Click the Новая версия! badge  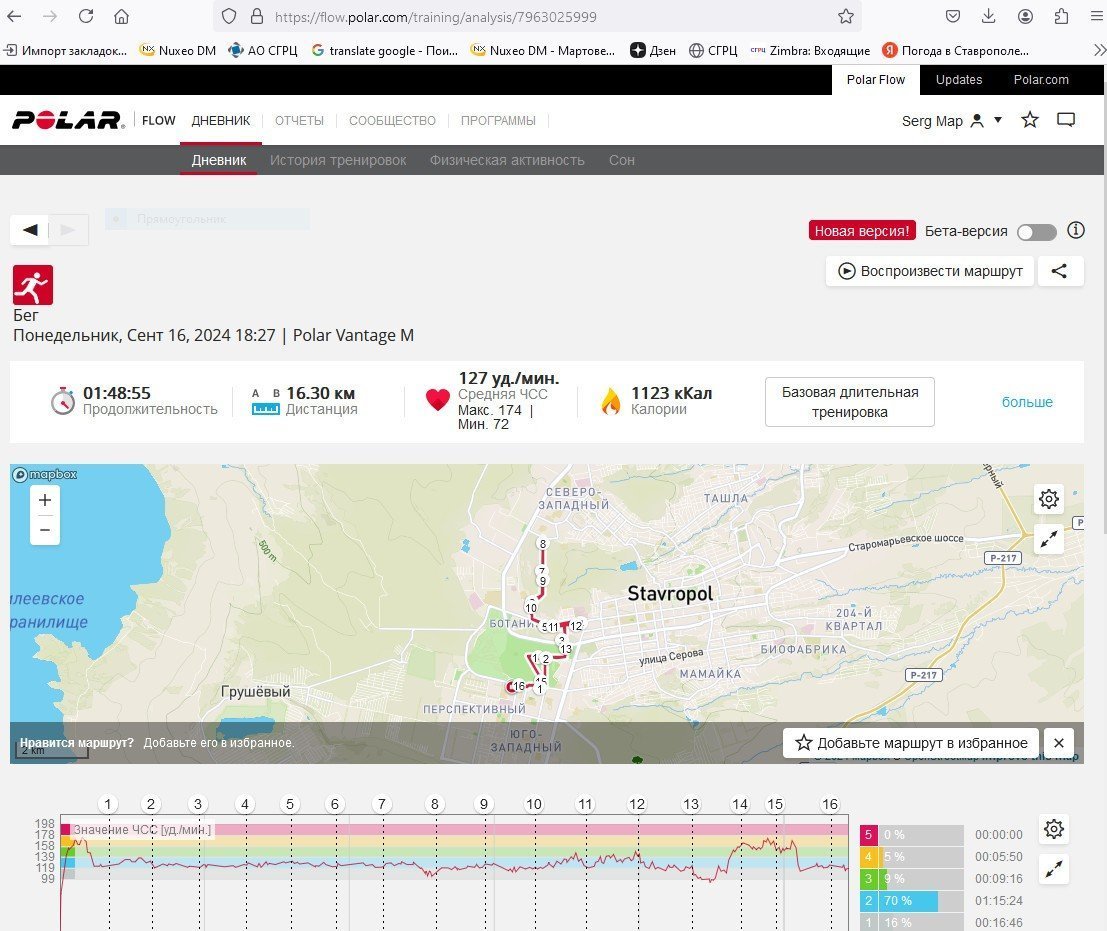tap(861, 231)
